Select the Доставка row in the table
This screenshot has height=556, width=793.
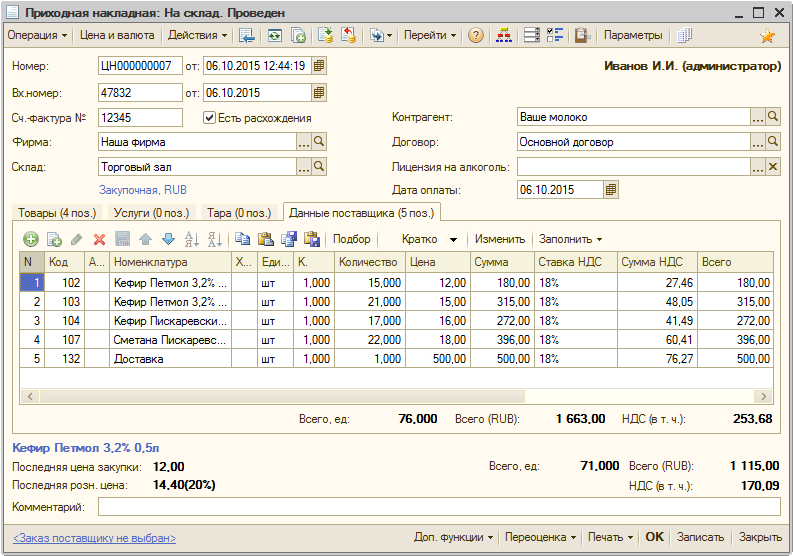click(x=396, y=359)
